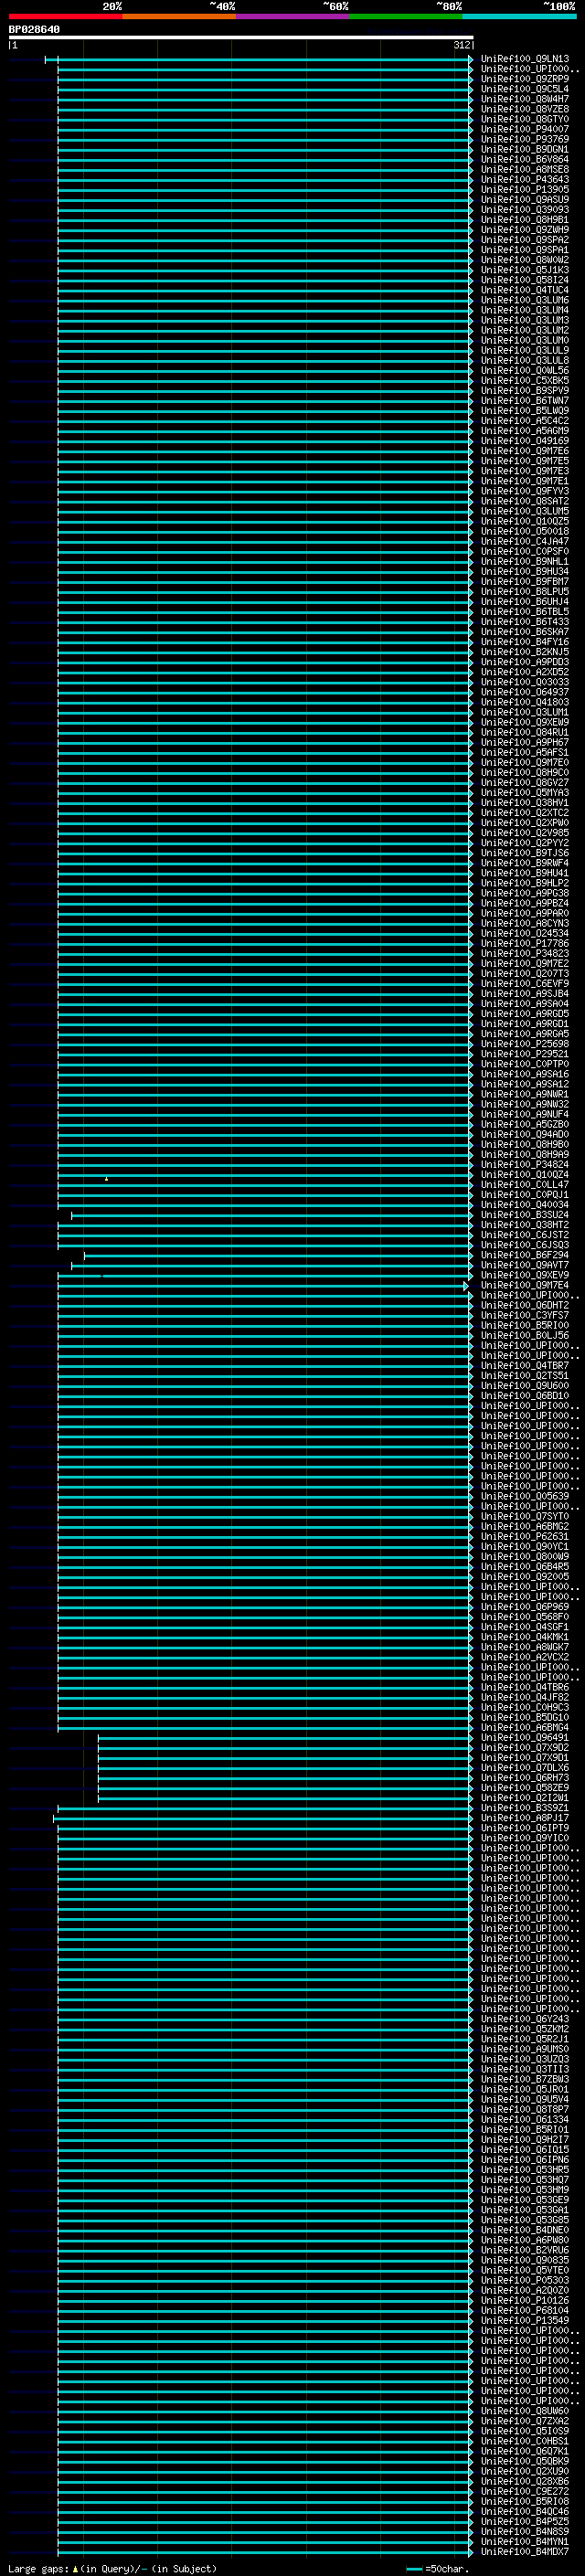The image size is (585, 2576).
Task: Click hit label UniRef100_C5XBK5
Action: pyautogui.click(x=524, y=381)
